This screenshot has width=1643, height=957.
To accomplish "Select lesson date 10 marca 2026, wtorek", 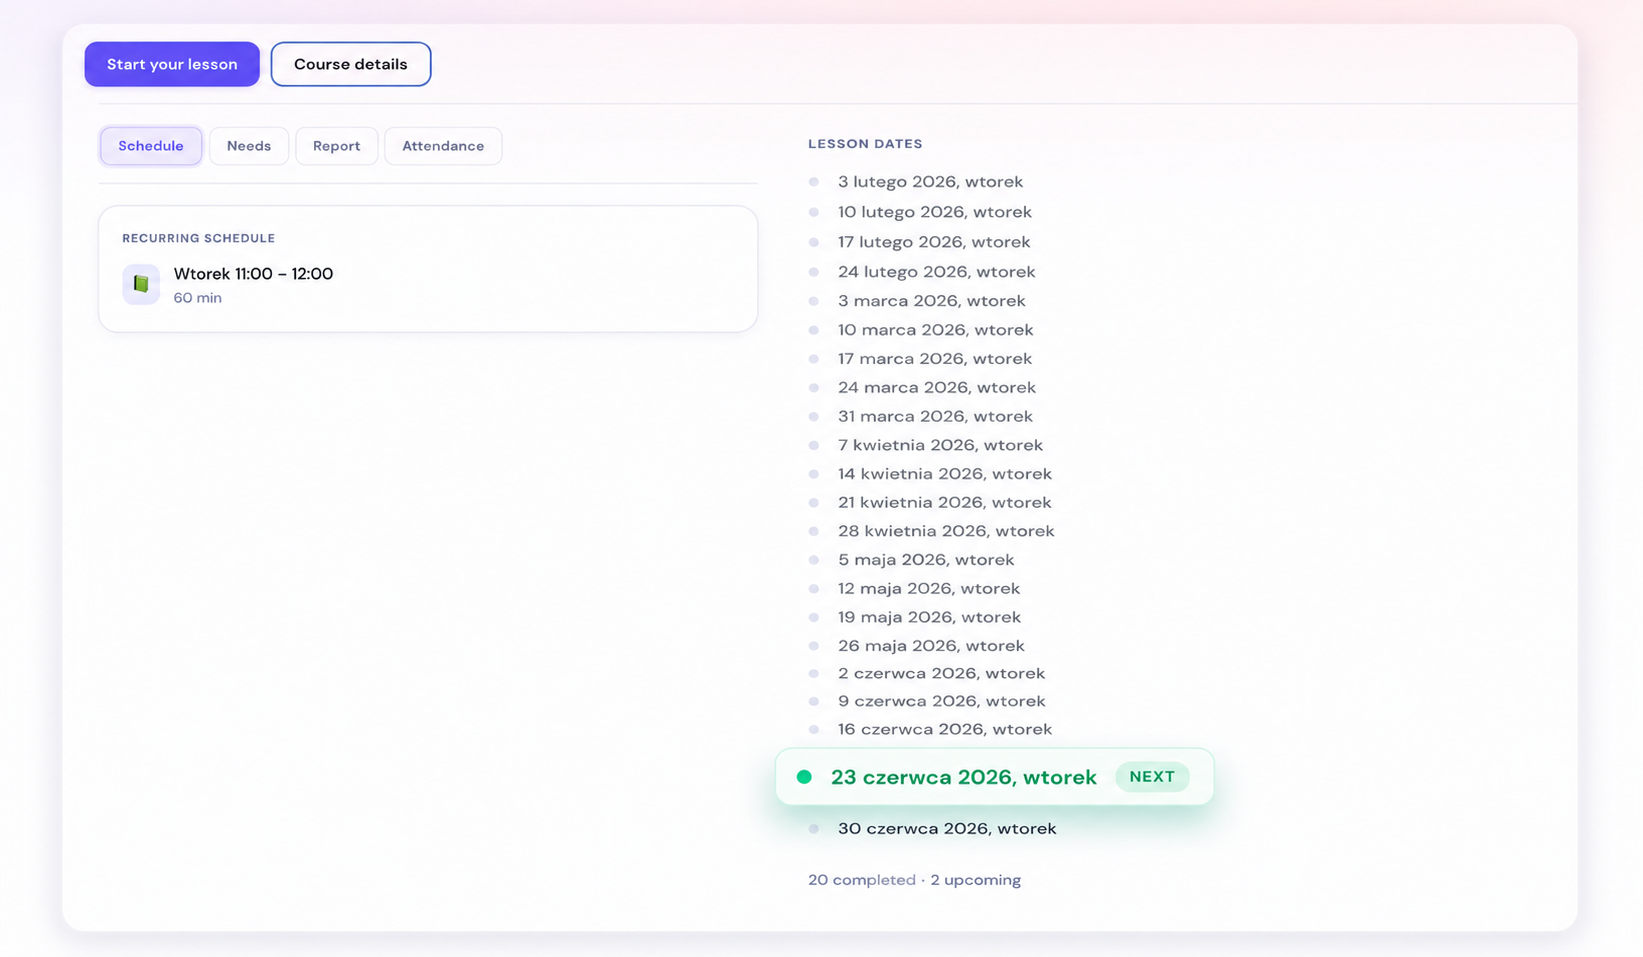I will click(936, 330).
